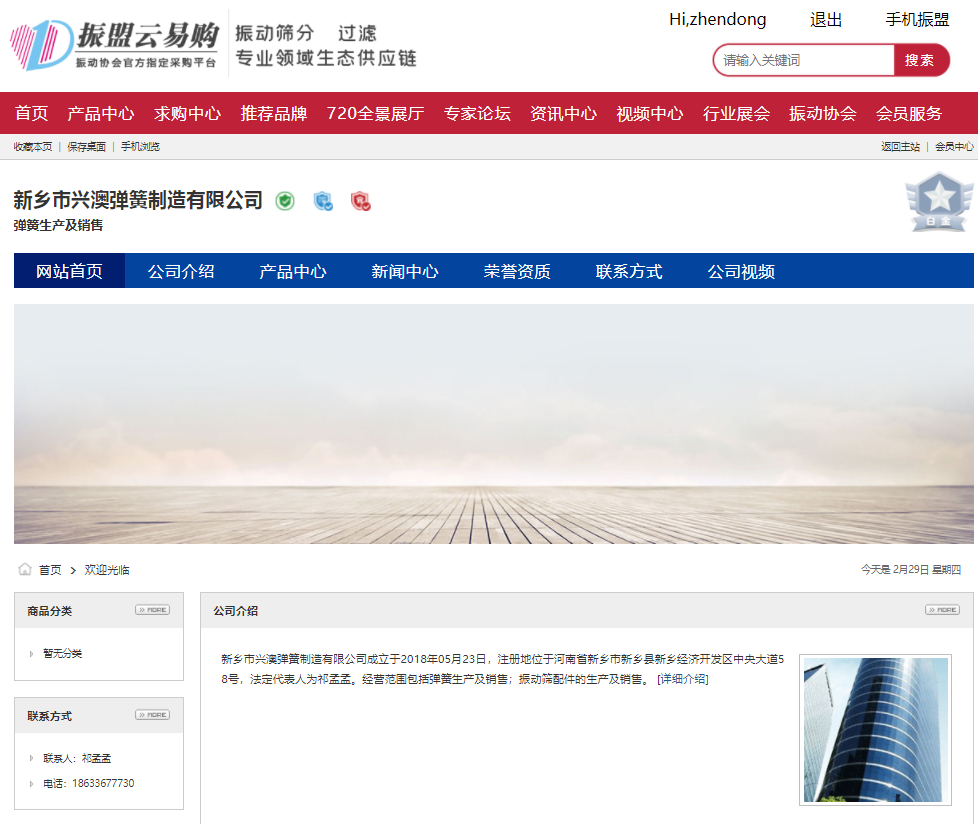Click the blue shield certification badge
The width and height of the screenshot is (978, 824).
322,201
